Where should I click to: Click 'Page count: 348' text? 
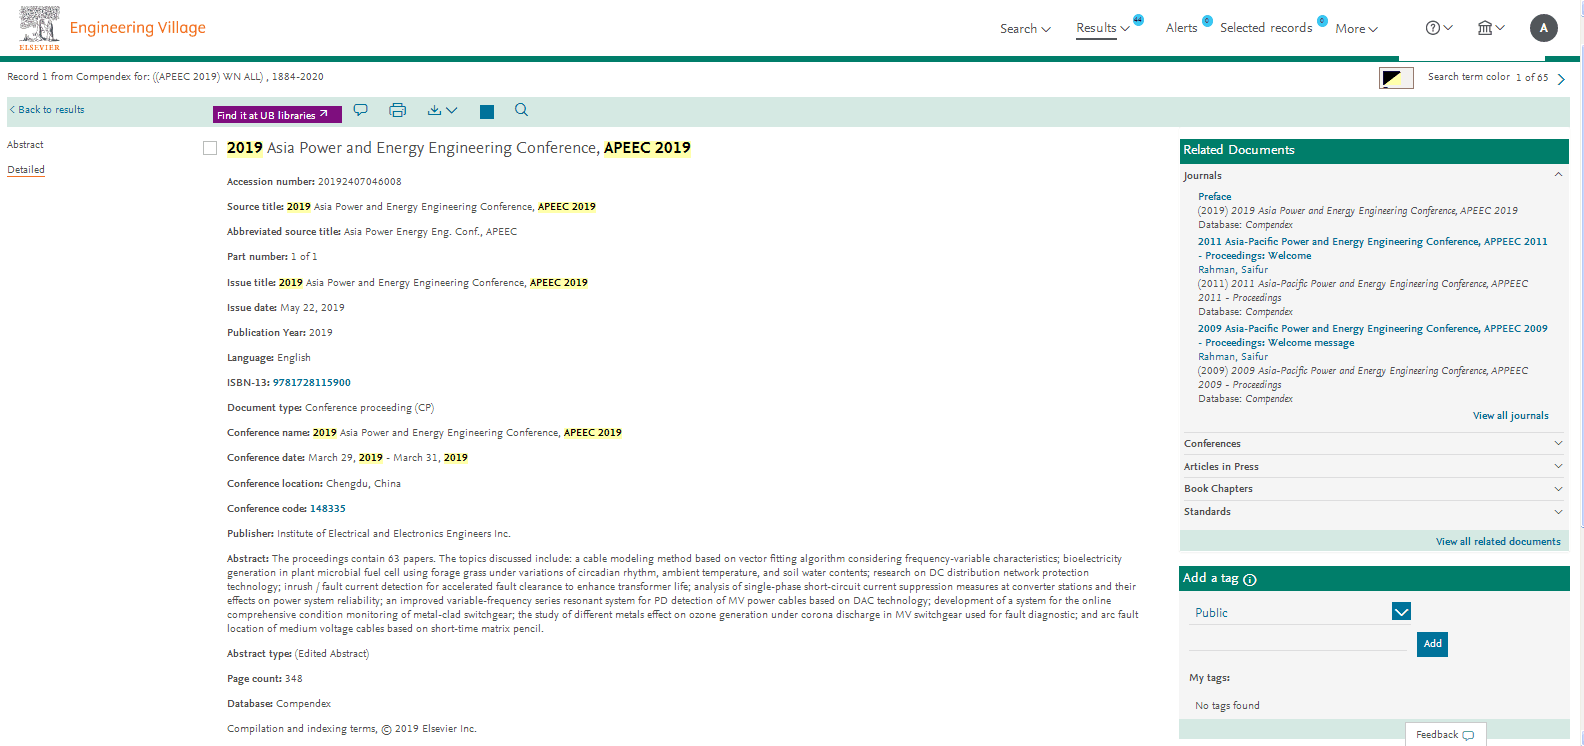264,679
